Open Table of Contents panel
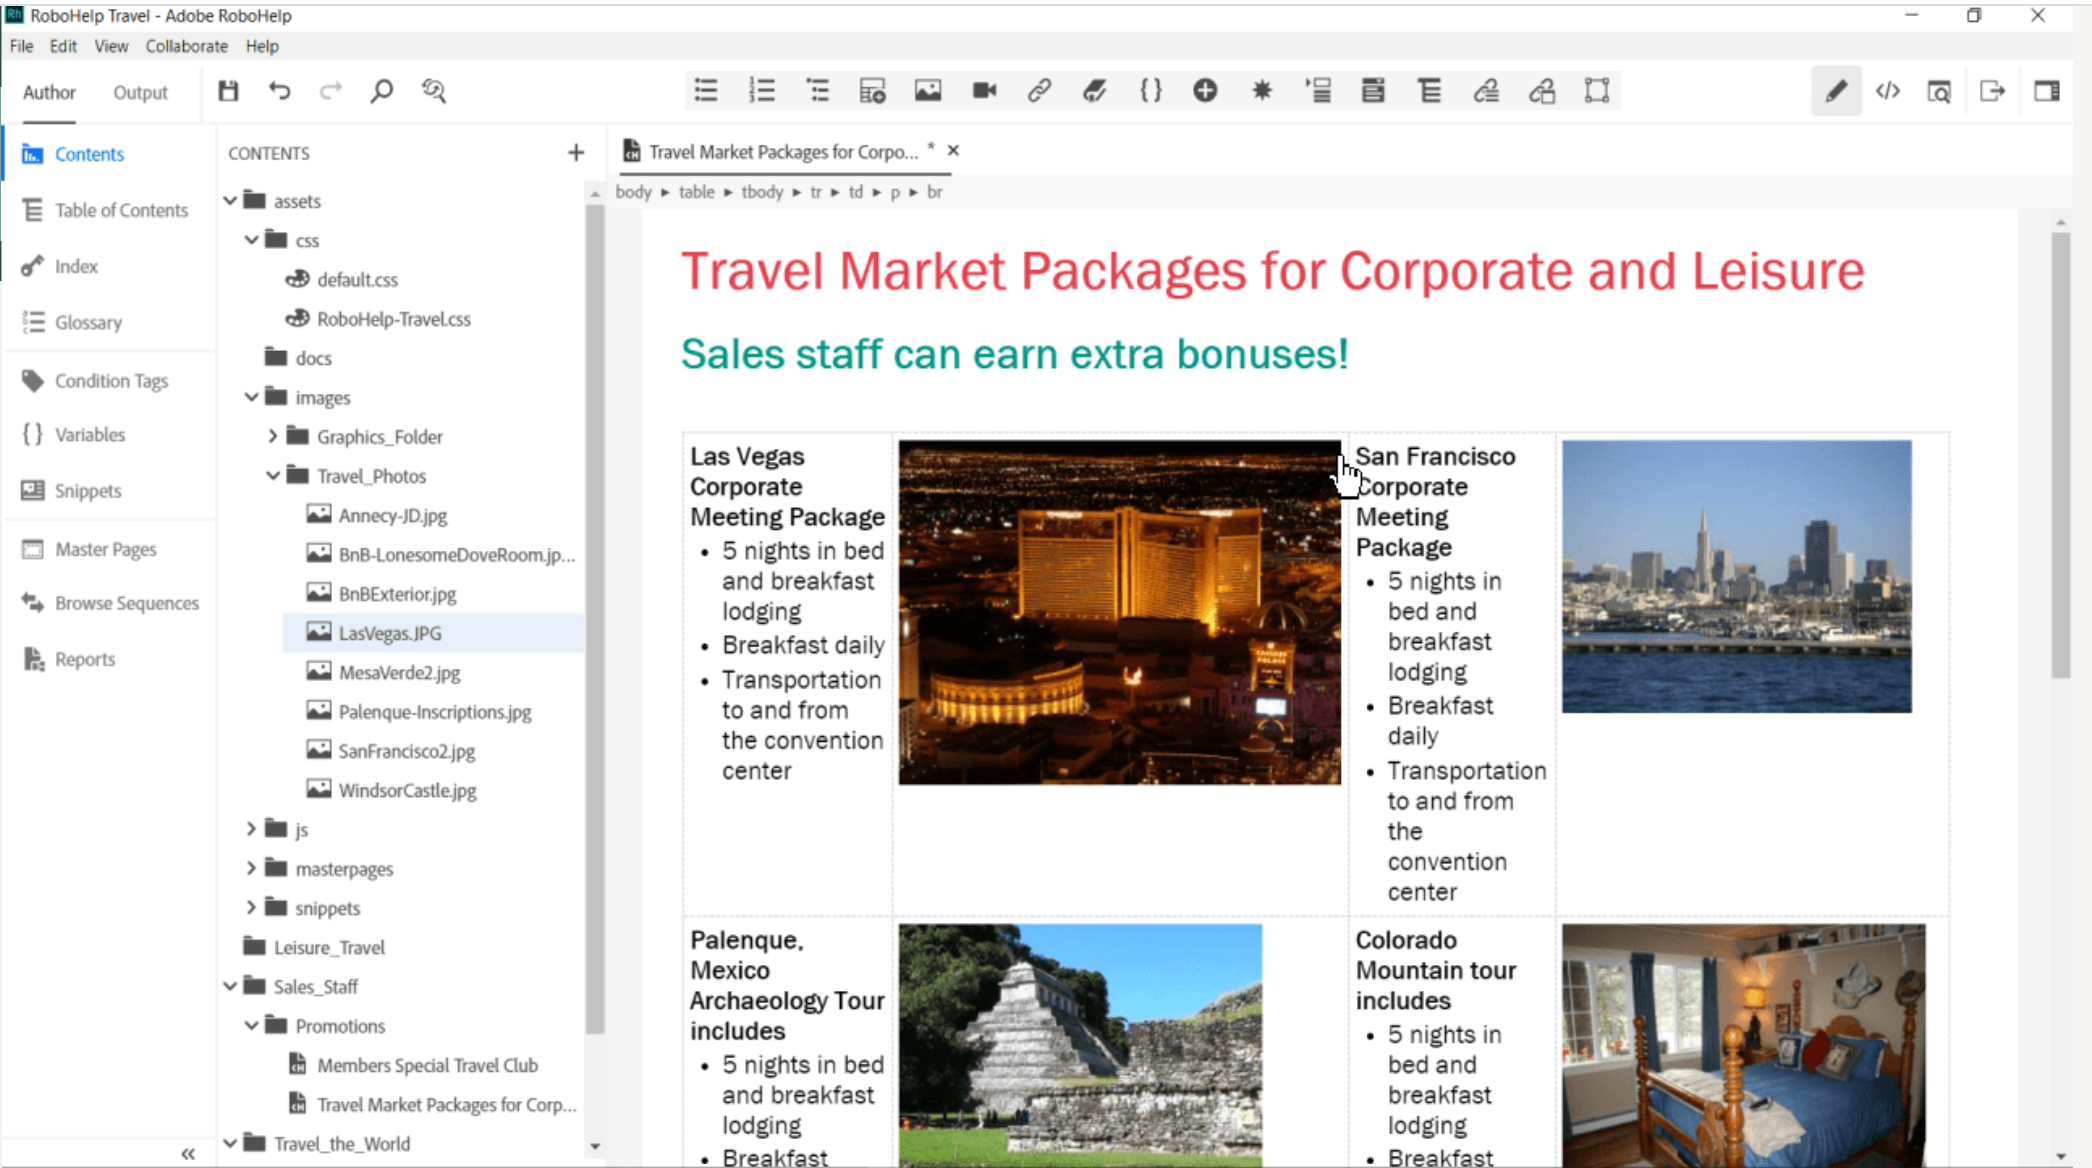2092x1168 pixels. [121, 210]
